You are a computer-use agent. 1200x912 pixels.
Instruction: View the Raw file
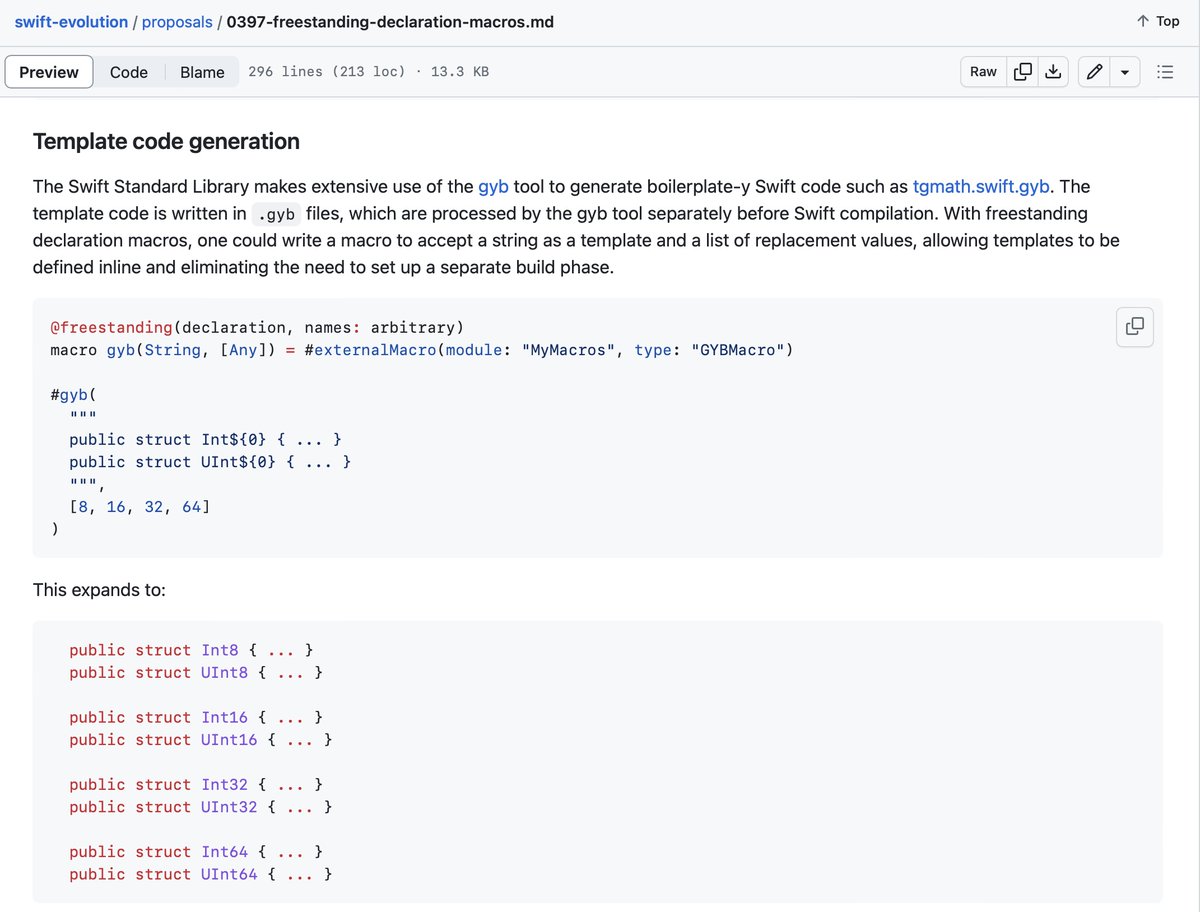click(983, 72)
